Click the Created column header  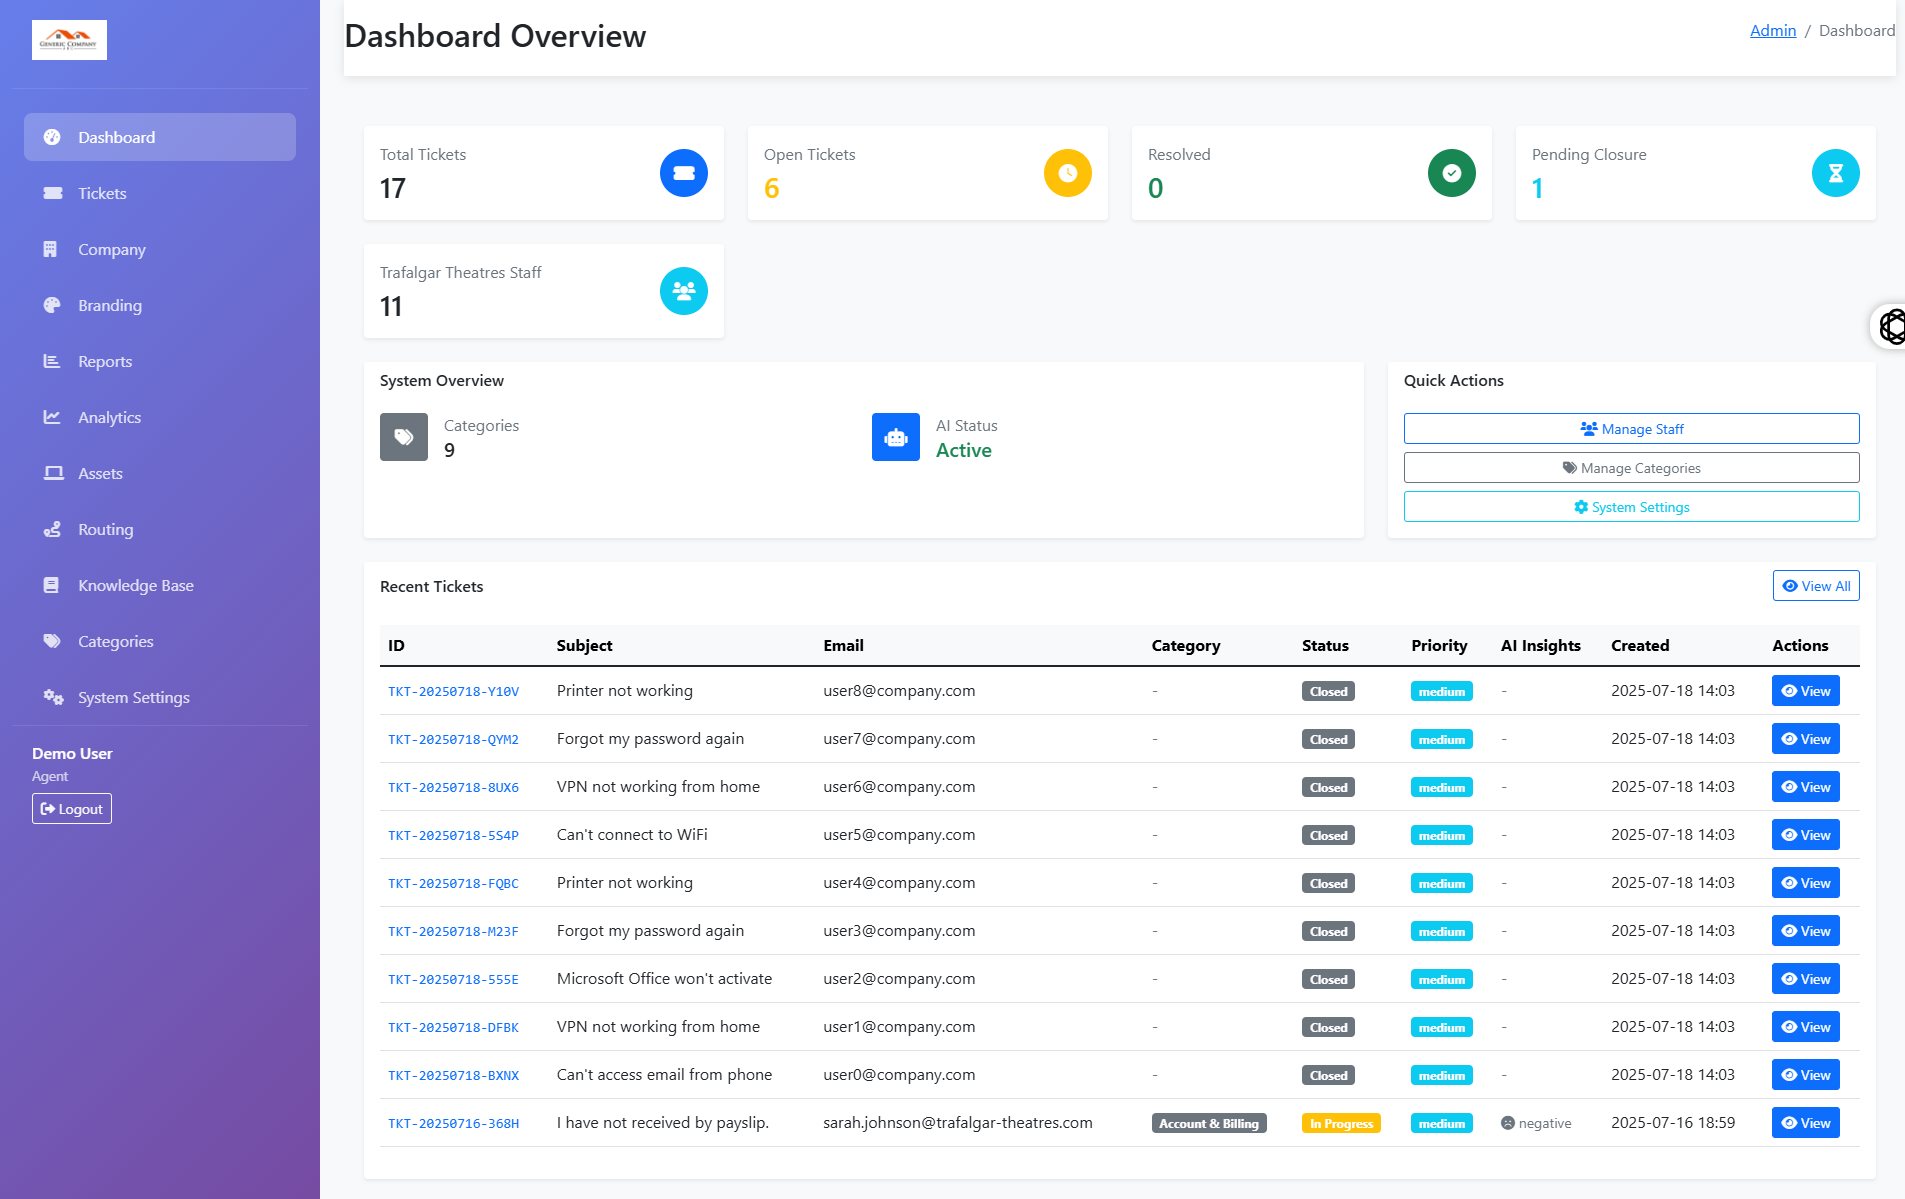click(x=1640, y=645)
